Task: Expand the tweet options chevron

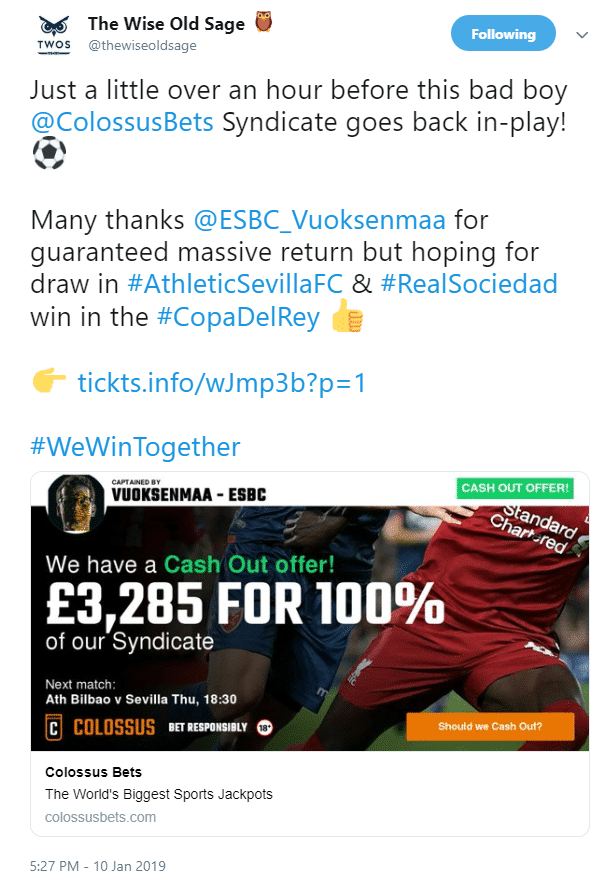Action: coord(582,35)
